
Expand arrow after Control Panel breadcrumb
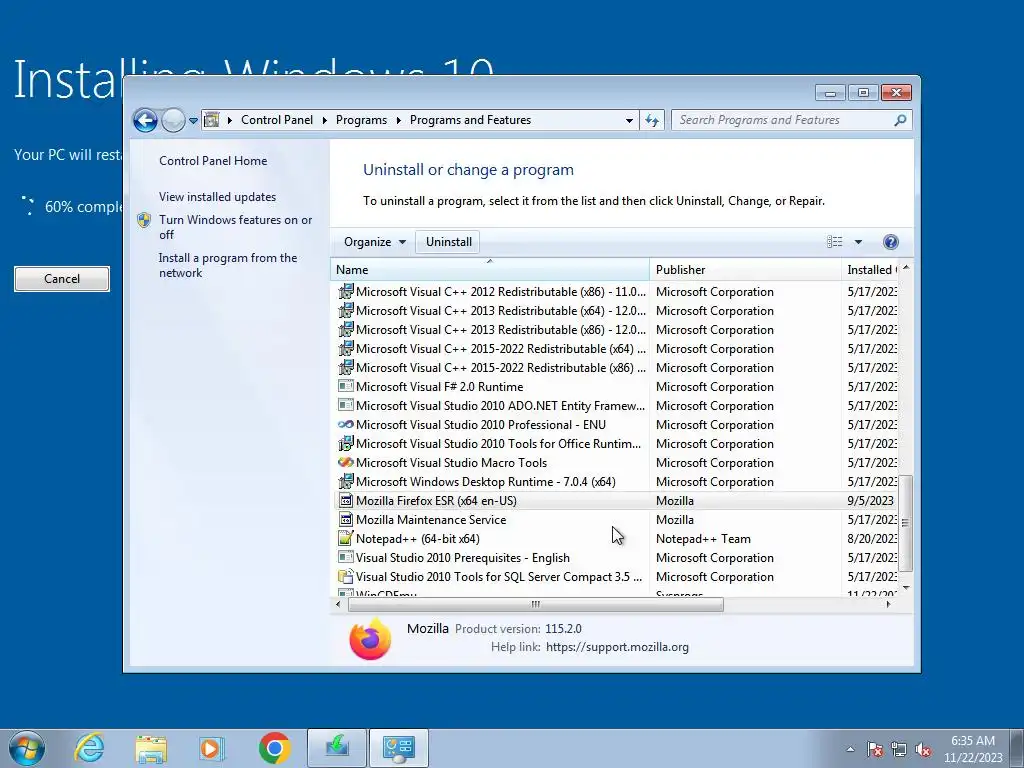[x=325, y=120]
